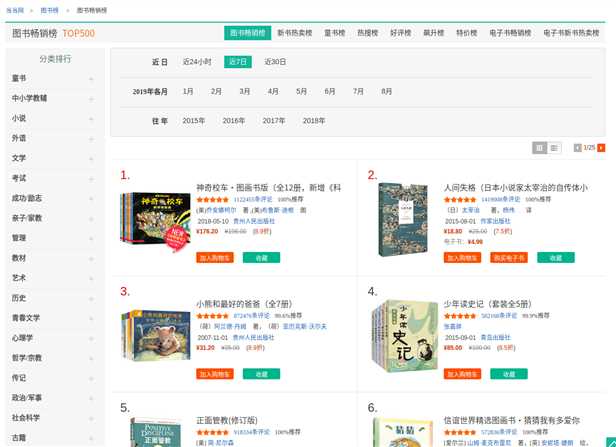Go to next page red arrow
Viewport: 616px width, 447px height.
pyautogui.click(x=601, y=148)
